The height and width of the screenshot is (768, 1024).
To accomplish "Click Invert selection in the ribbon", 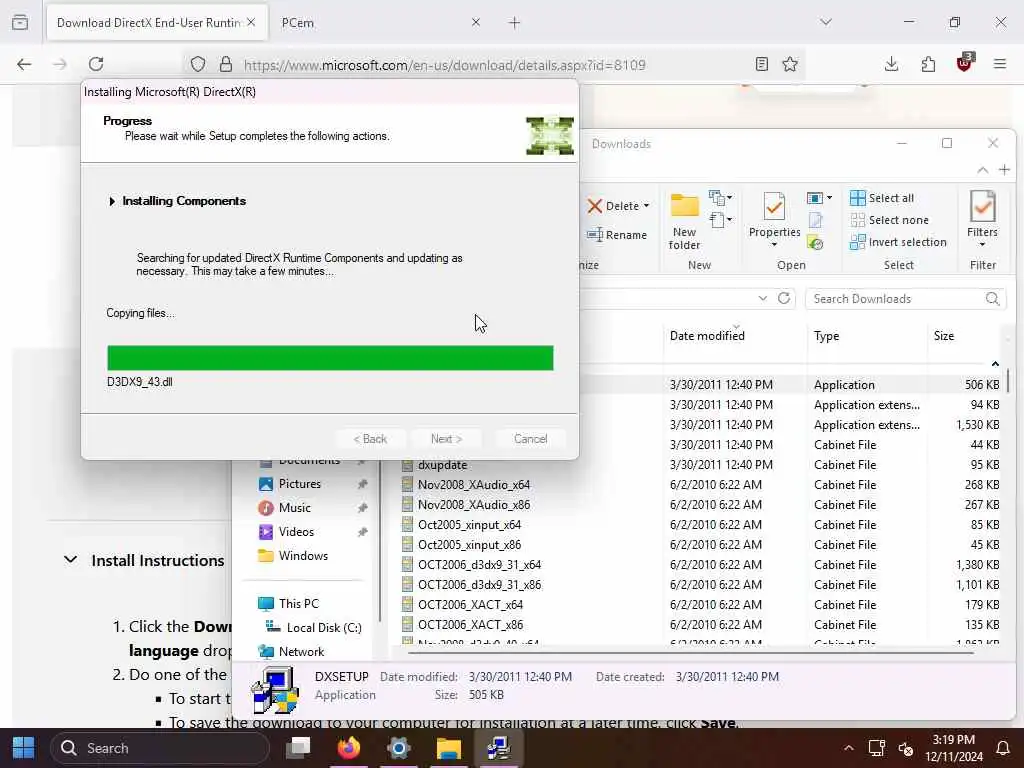I will [x=898, y=242].
